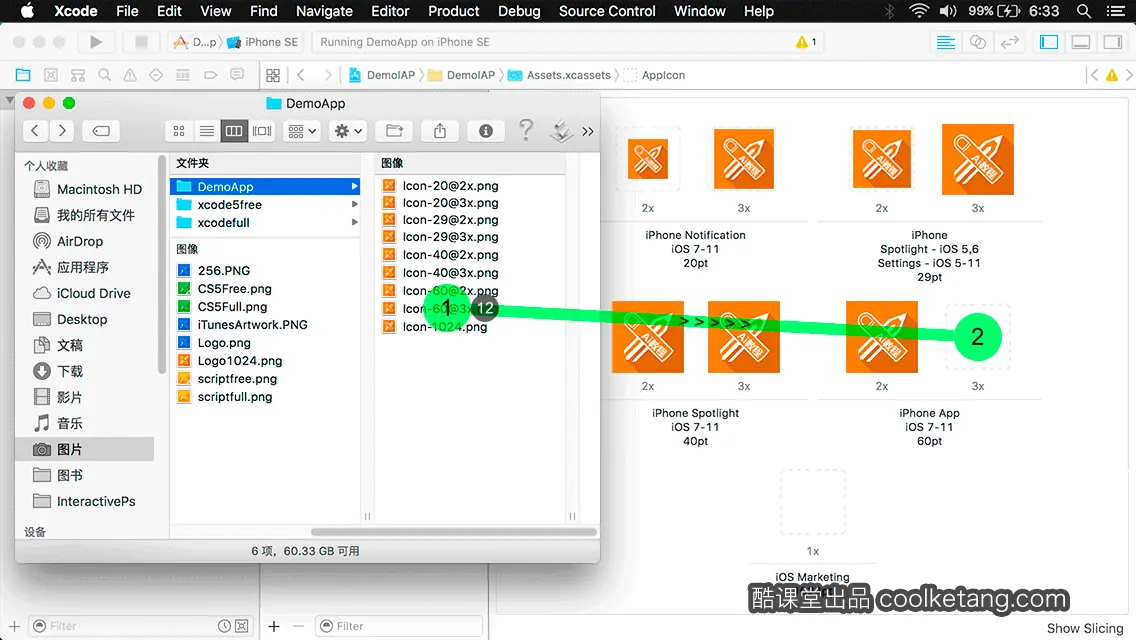Click Show Slicing button
Image resolution: width=1136 pixels, height=640 pixels.
tap(1085, 628)
